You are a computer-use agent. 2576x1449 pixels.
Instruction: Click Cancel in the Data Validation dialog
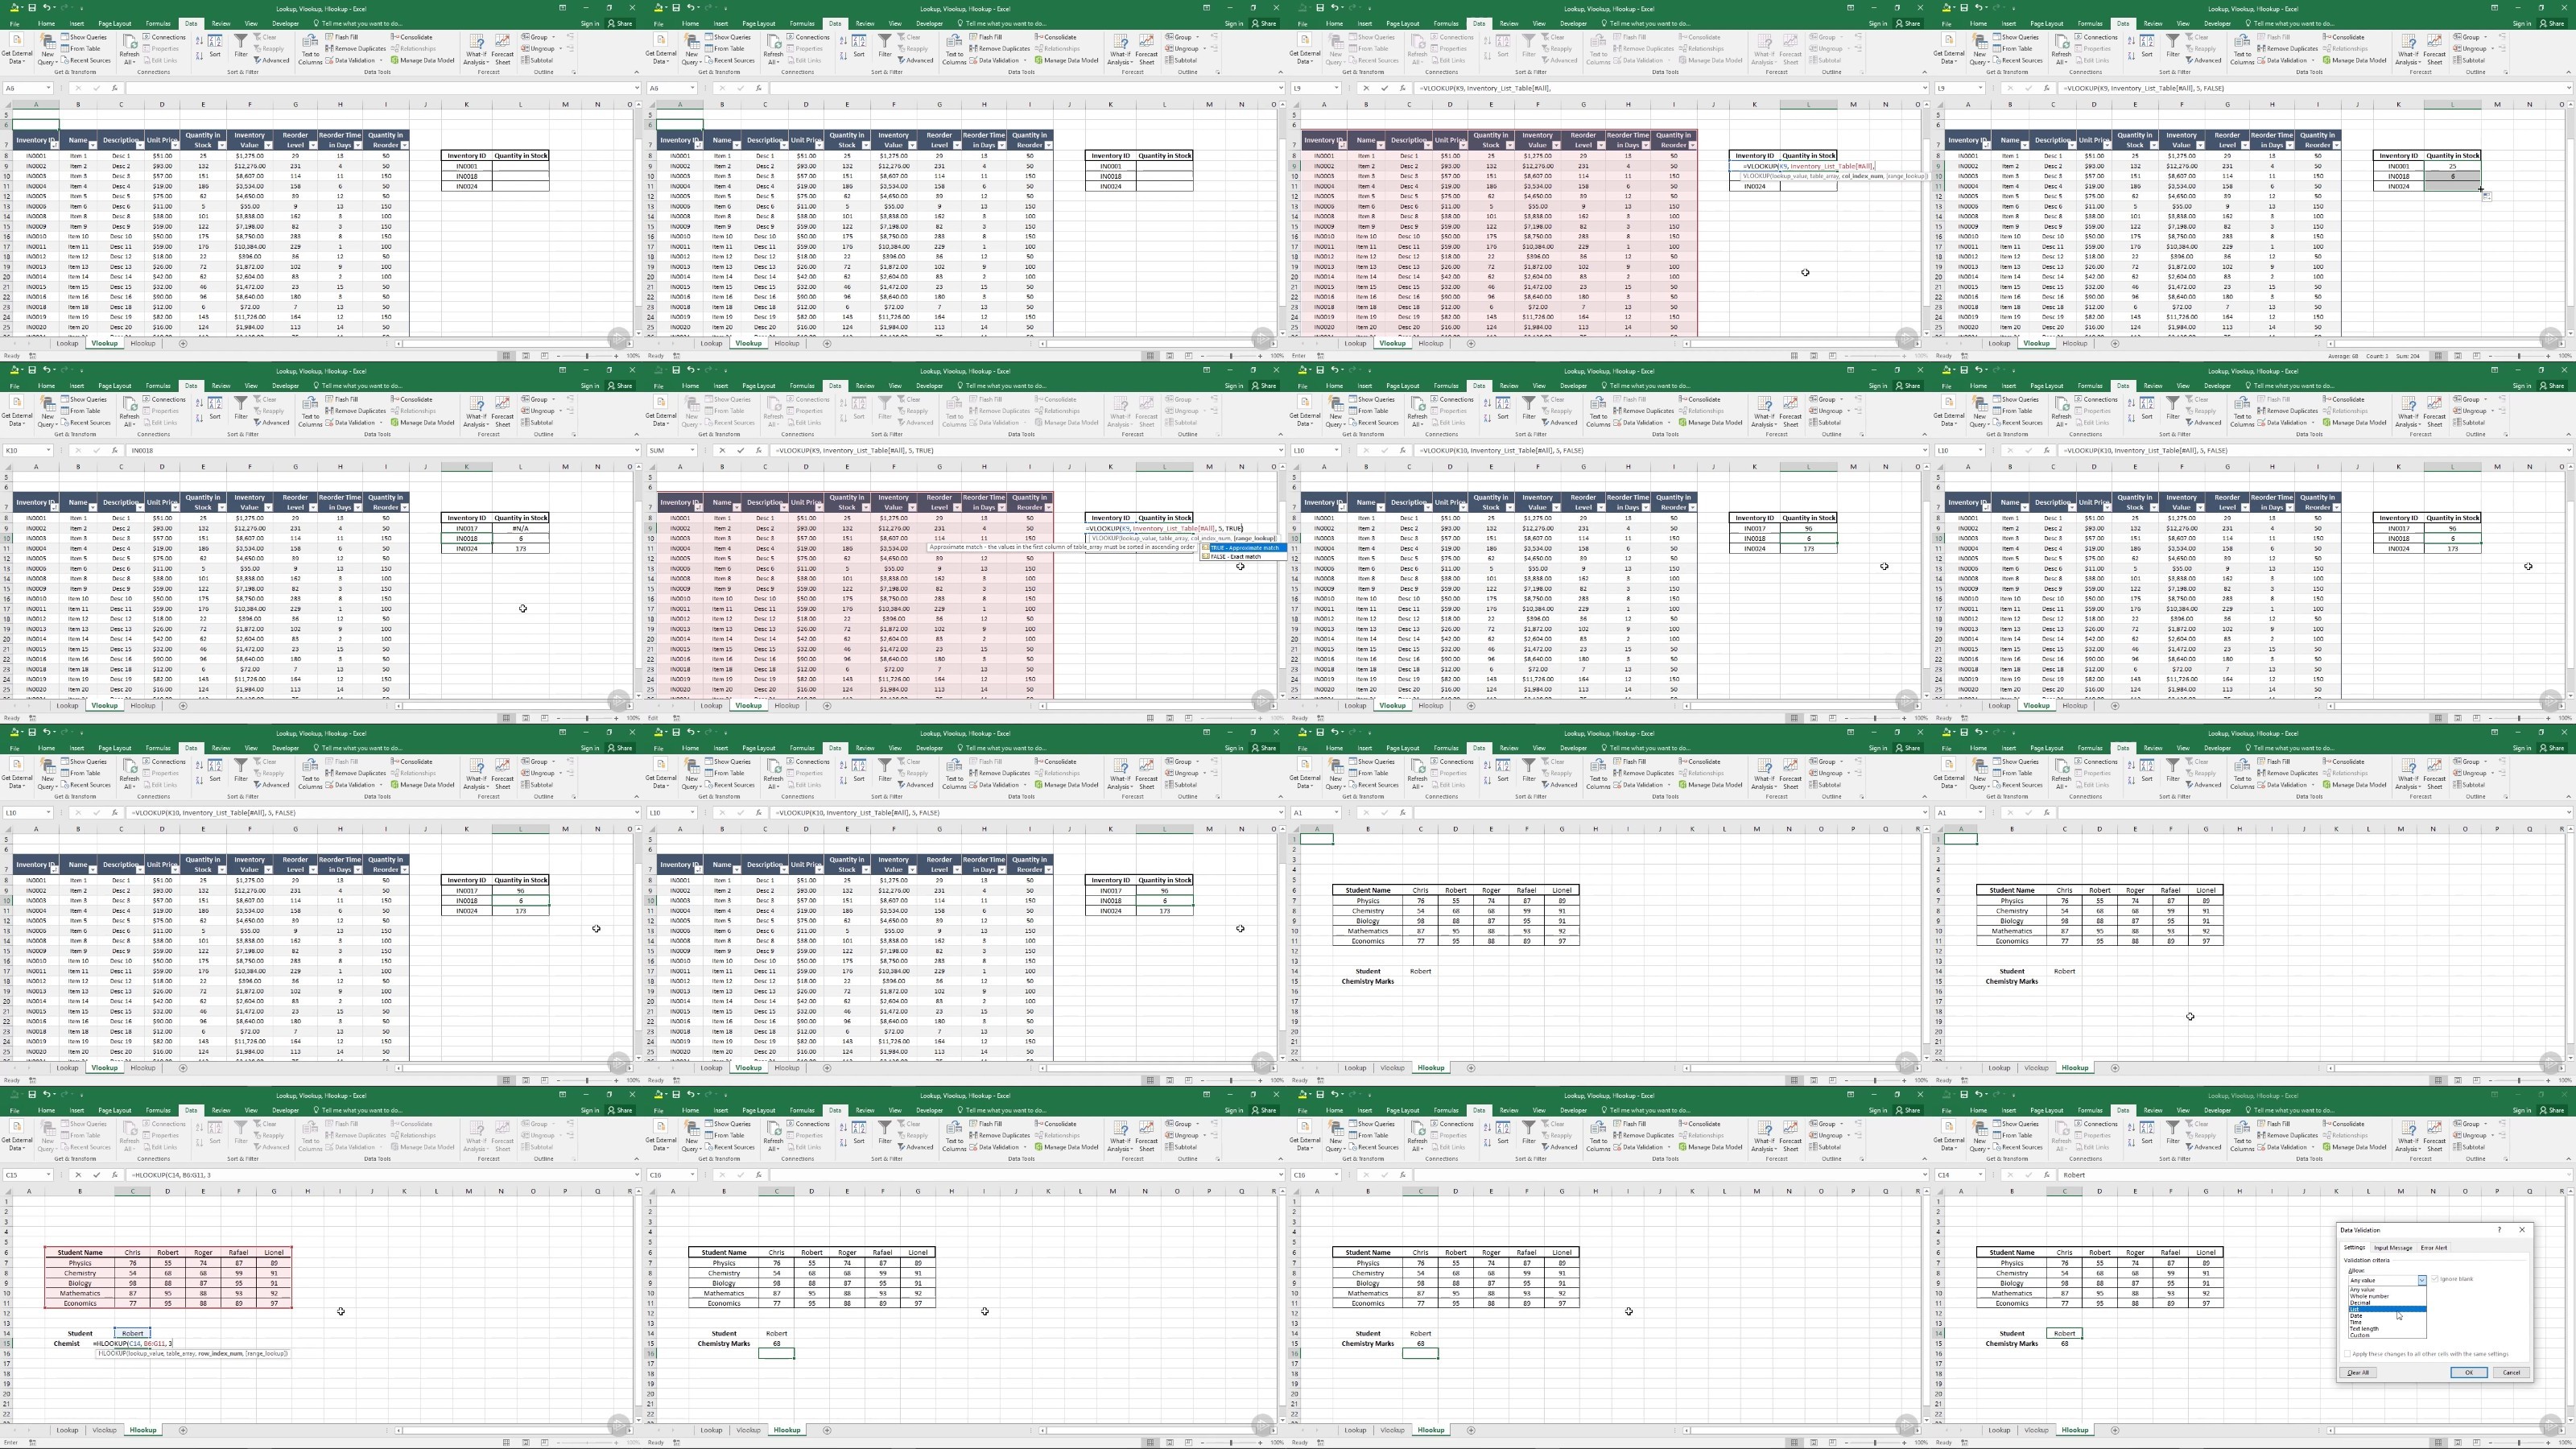point(2512,1373)
